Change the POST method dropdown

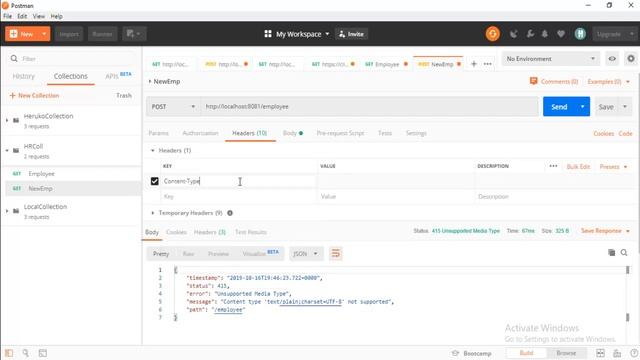pyautogui.click(x=173, y=107)
